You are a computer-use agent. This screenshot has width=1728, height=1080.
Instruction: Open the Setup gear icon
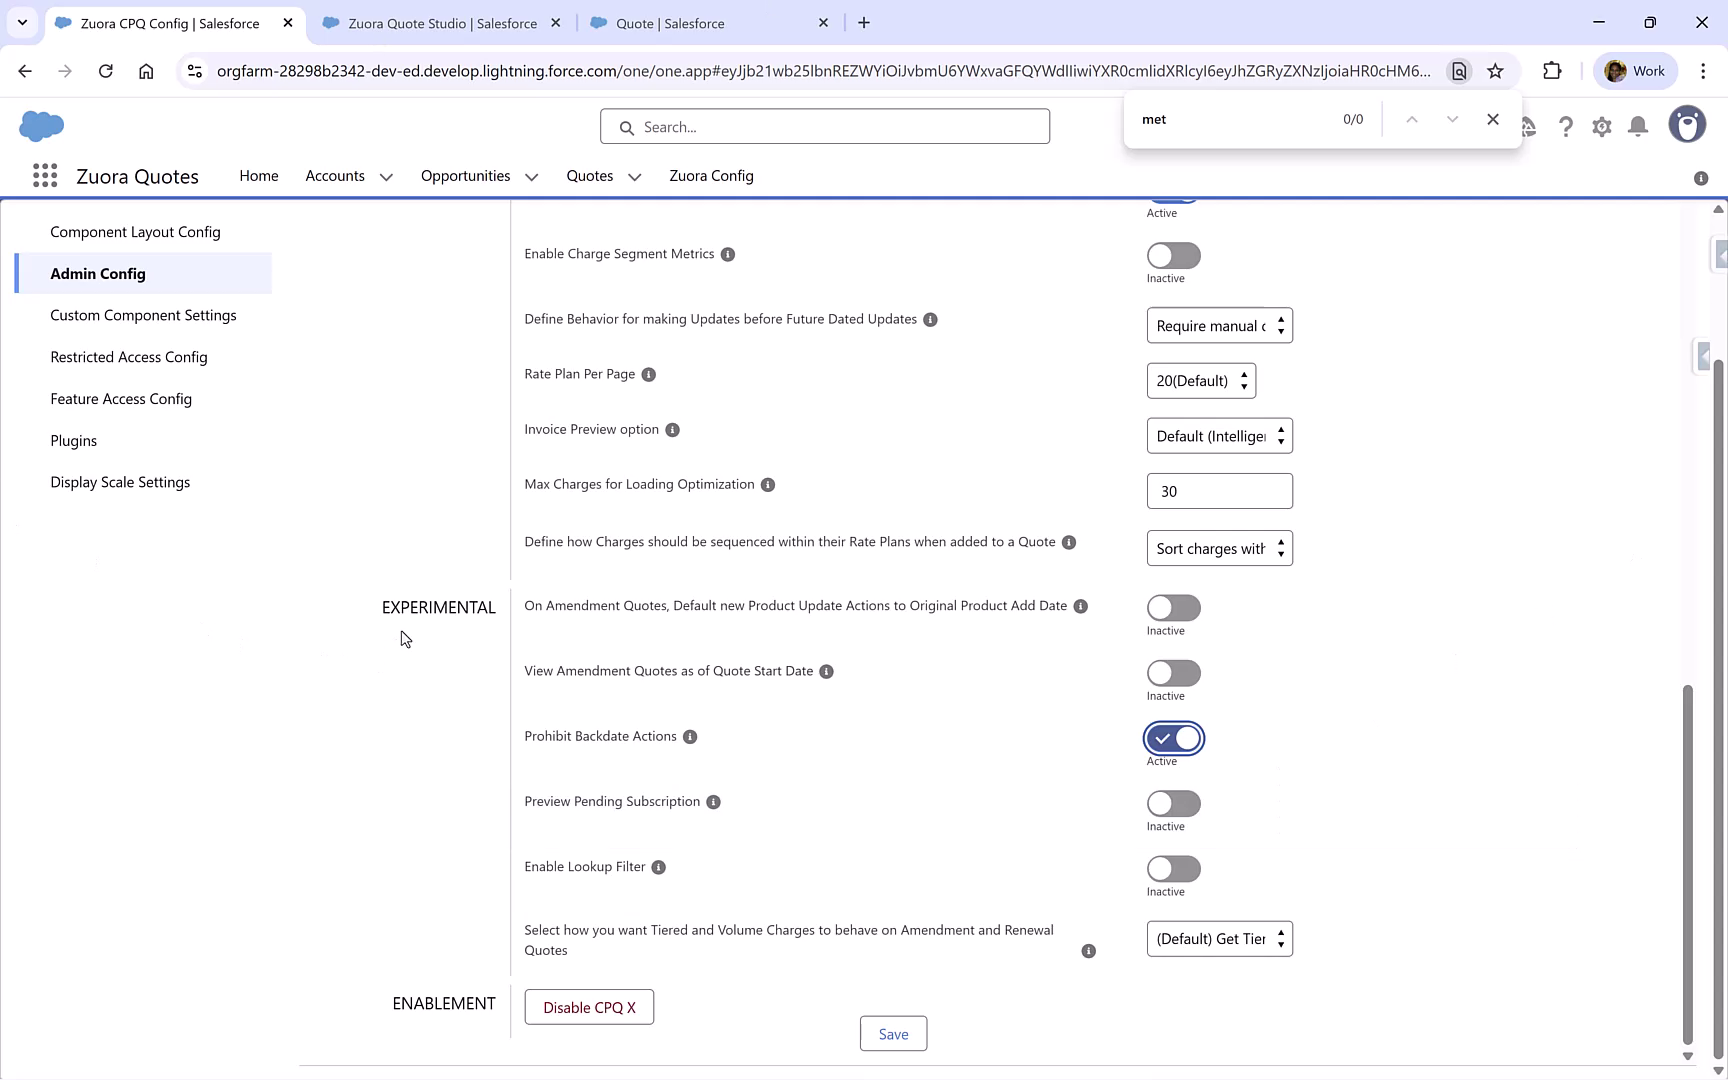click(x=1601, y=126)
